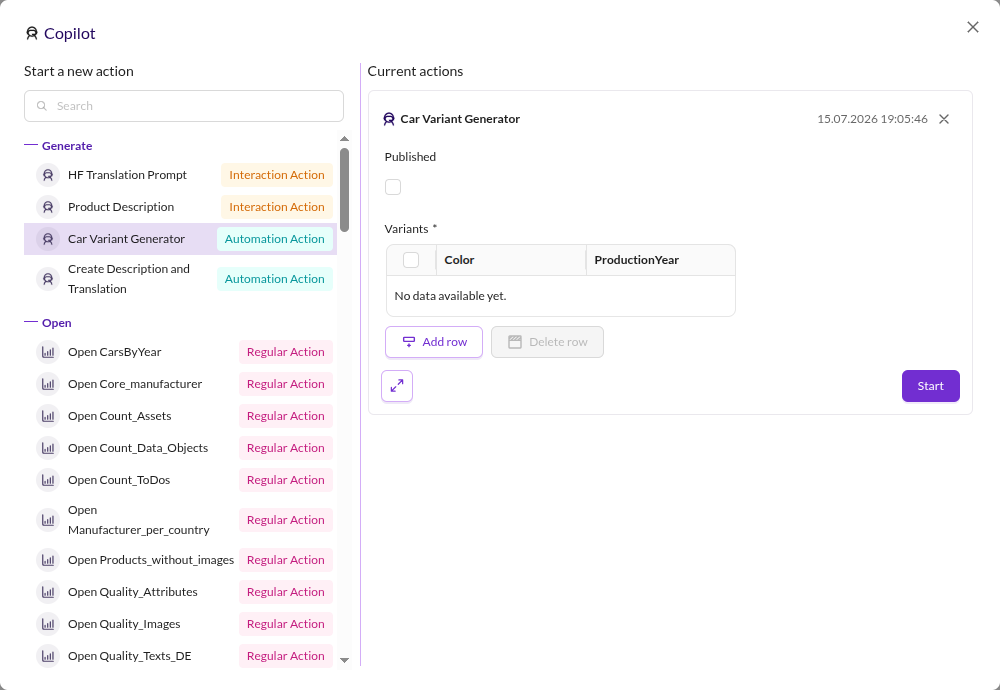Screen dimensions: 1000x690
Task: Click the search magnifier icon
Action: [41, 106]
